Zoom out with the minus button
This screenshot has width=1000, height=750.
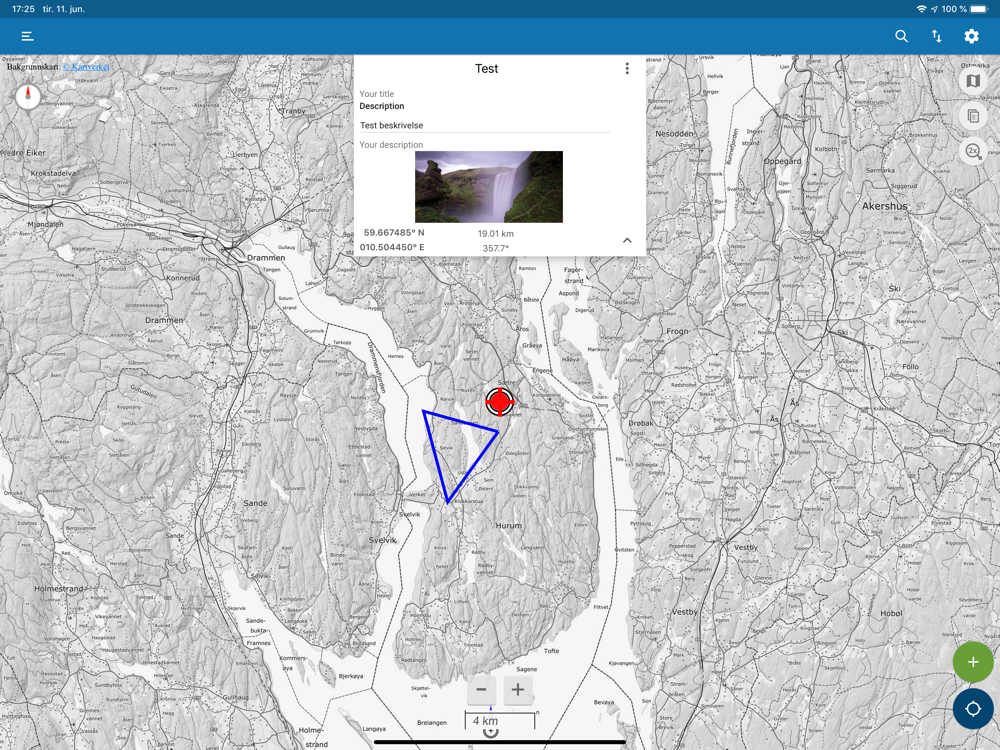482,689
